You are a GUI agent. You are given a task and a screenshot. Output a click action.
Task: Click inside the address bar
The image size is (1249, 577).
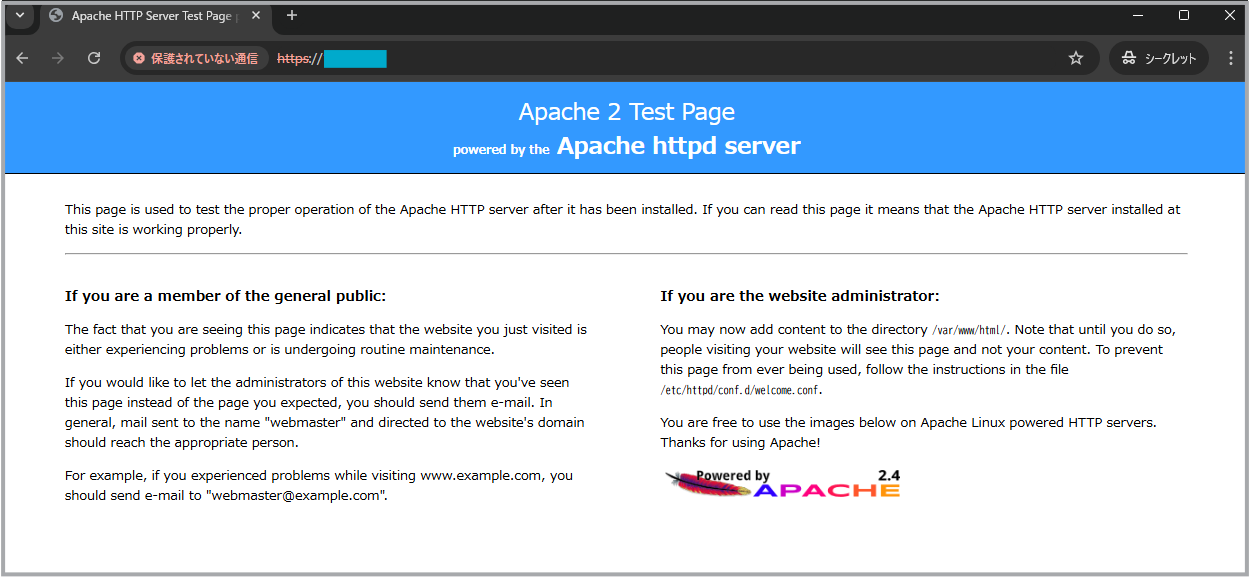pos(600,58)
